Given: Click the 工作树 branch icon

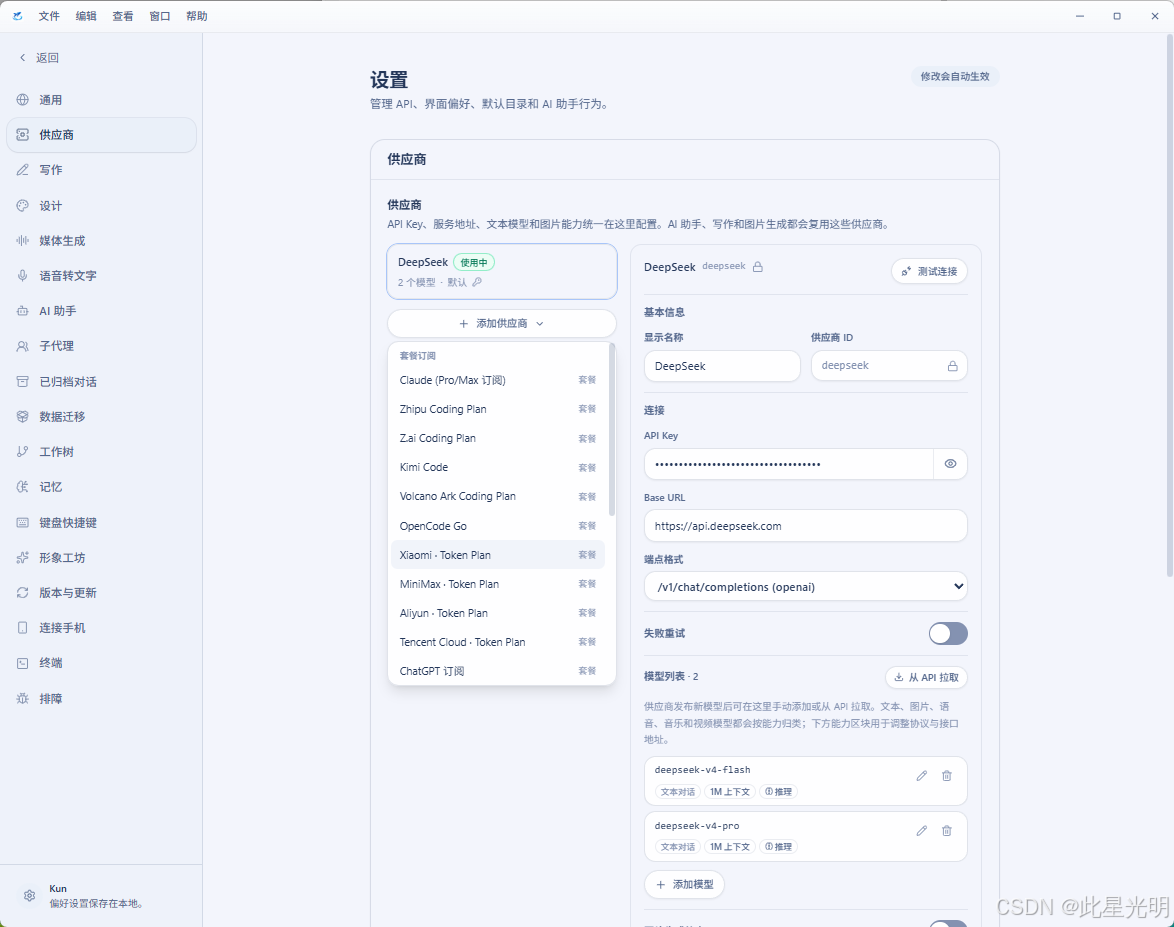Looking at the screenshot, I should pos(22,452).
